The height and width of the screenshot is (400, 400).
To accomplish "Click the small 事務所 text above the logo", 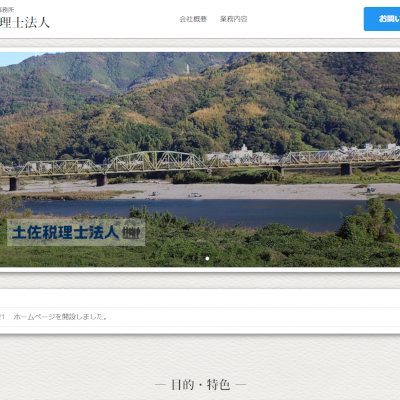I will point(7,10).
